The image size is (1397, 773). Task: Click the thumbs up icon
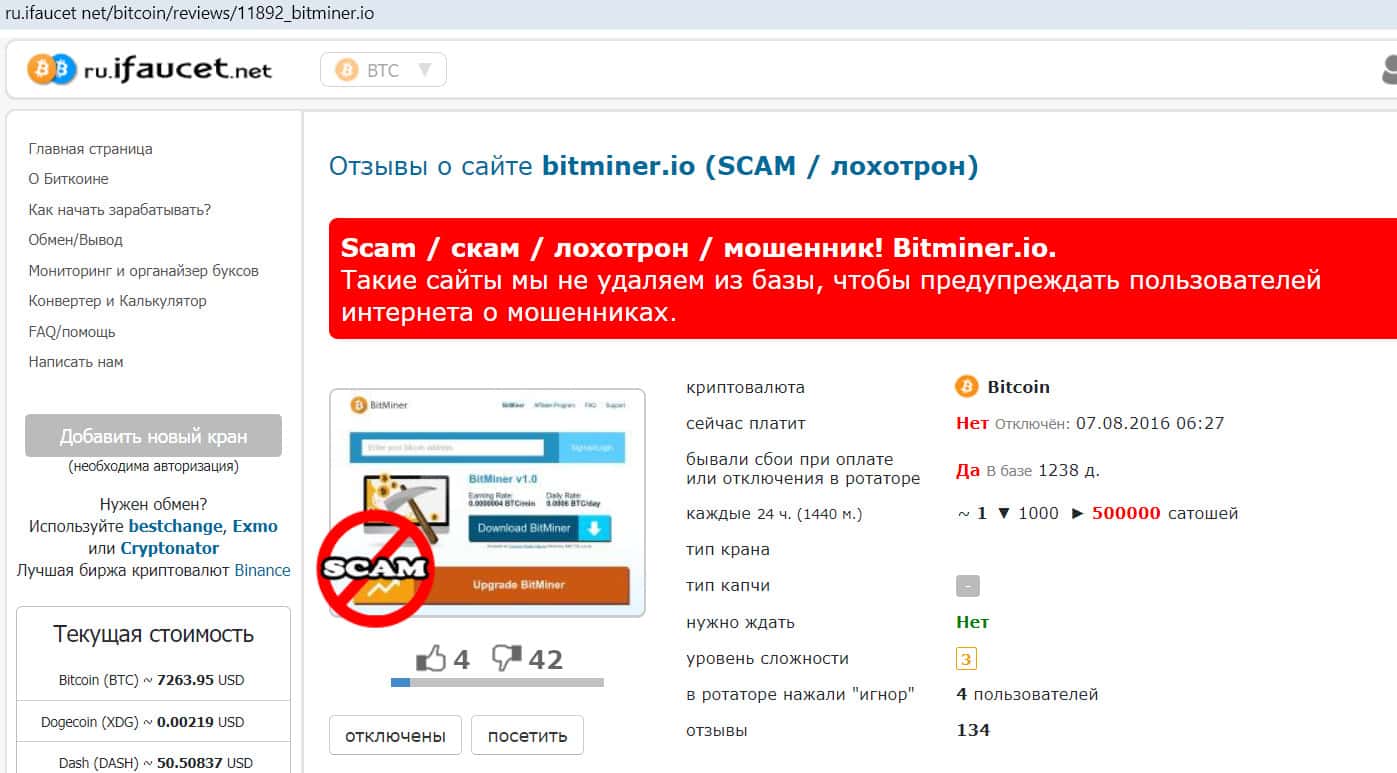point(431,658)
